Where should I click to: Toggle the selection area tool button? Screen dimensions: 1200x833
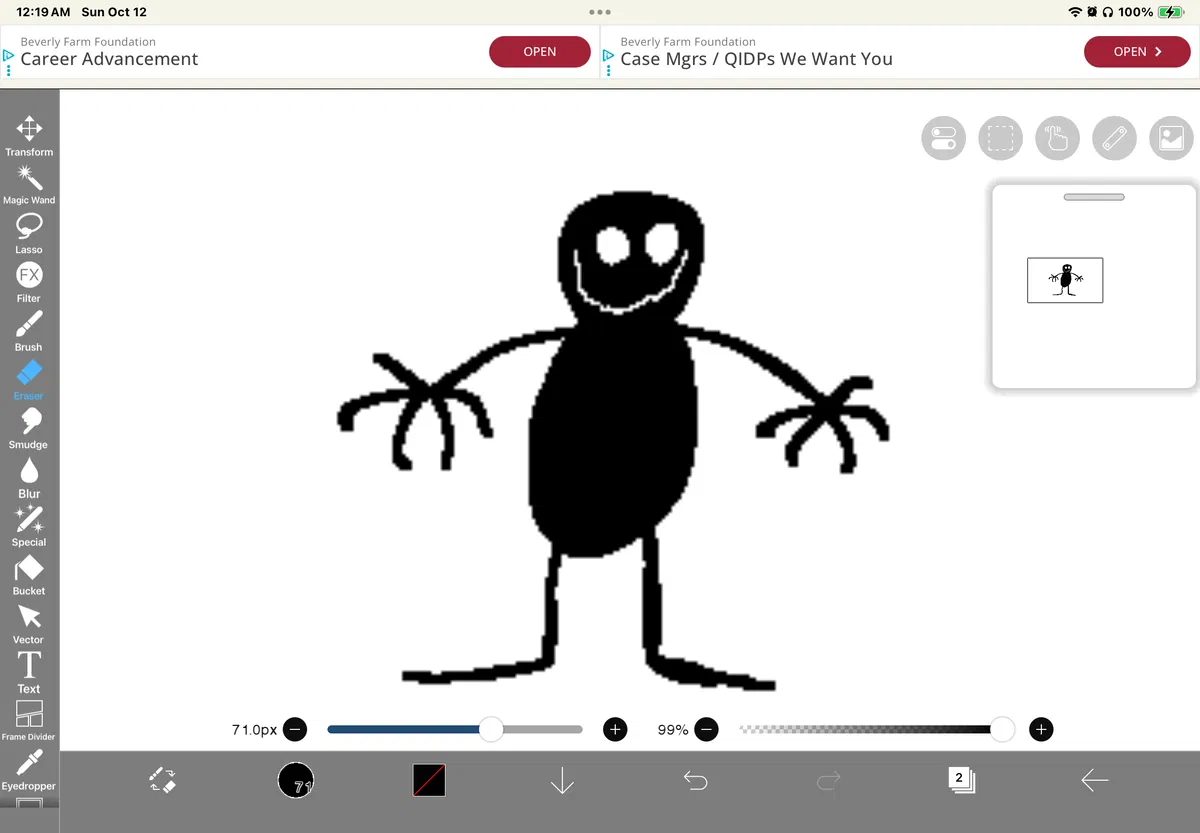[1000, 138]
